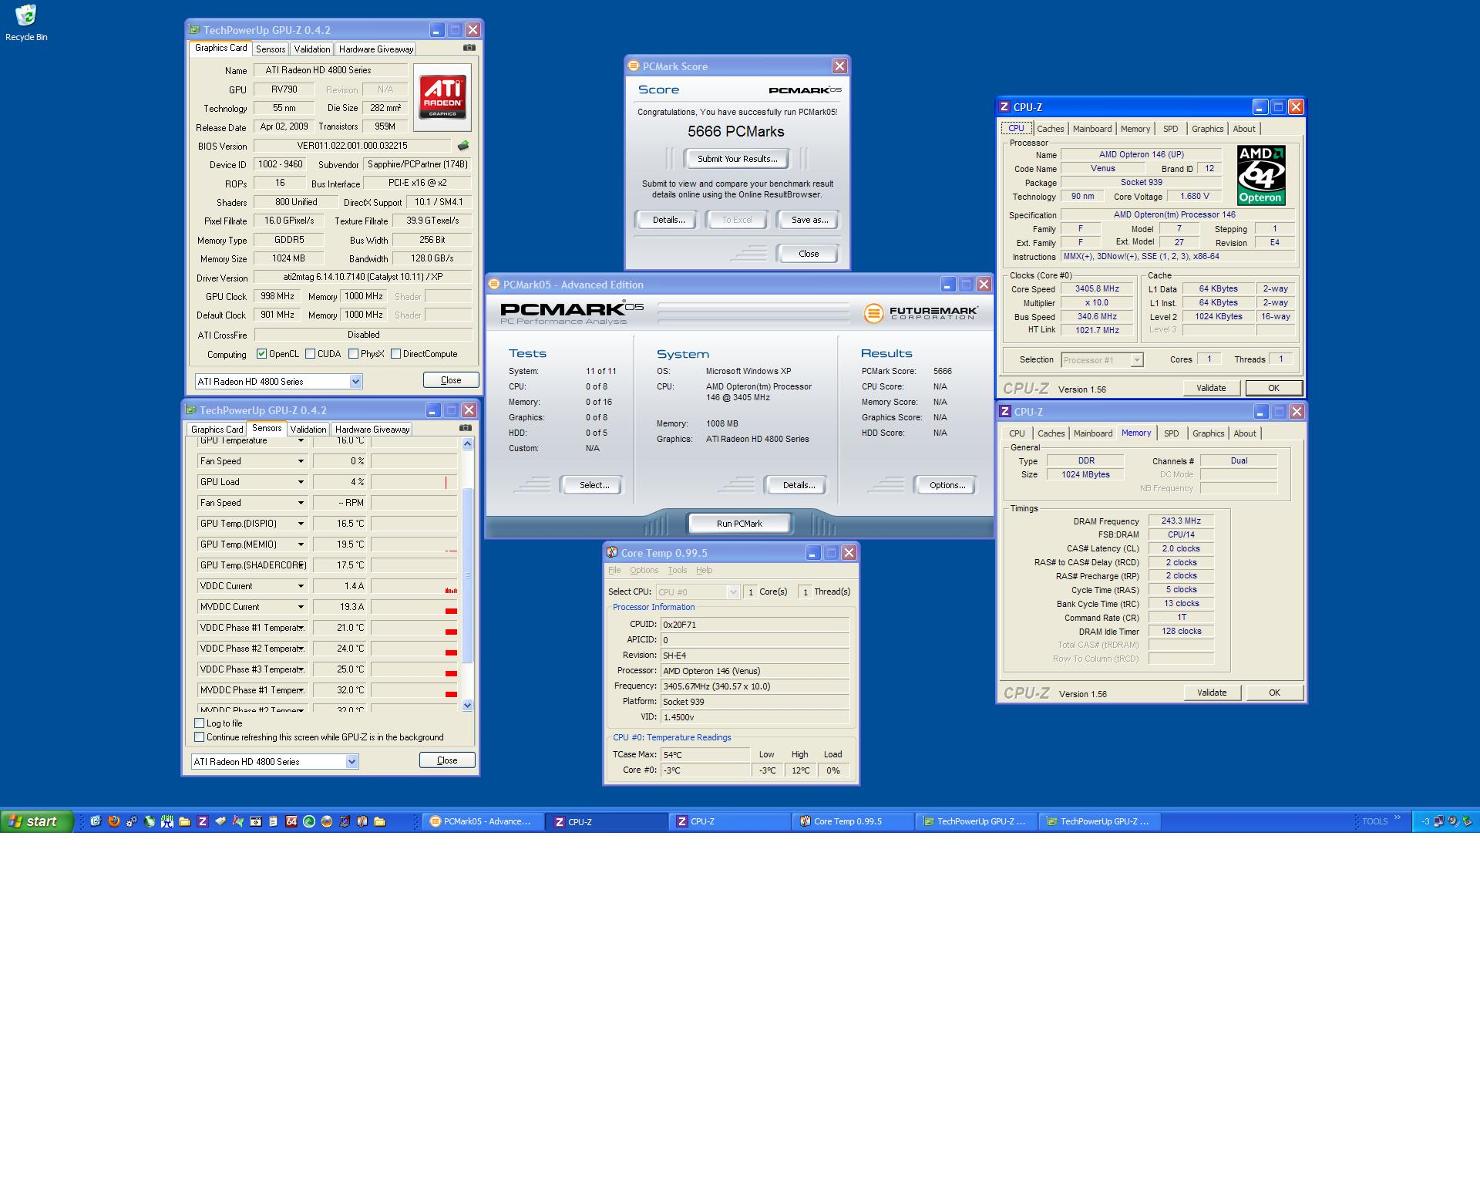The height and width of the screenshot is (1200, 1480).
Task: Enable Continue refreshing in background checkbox
Action: [199, 737]
